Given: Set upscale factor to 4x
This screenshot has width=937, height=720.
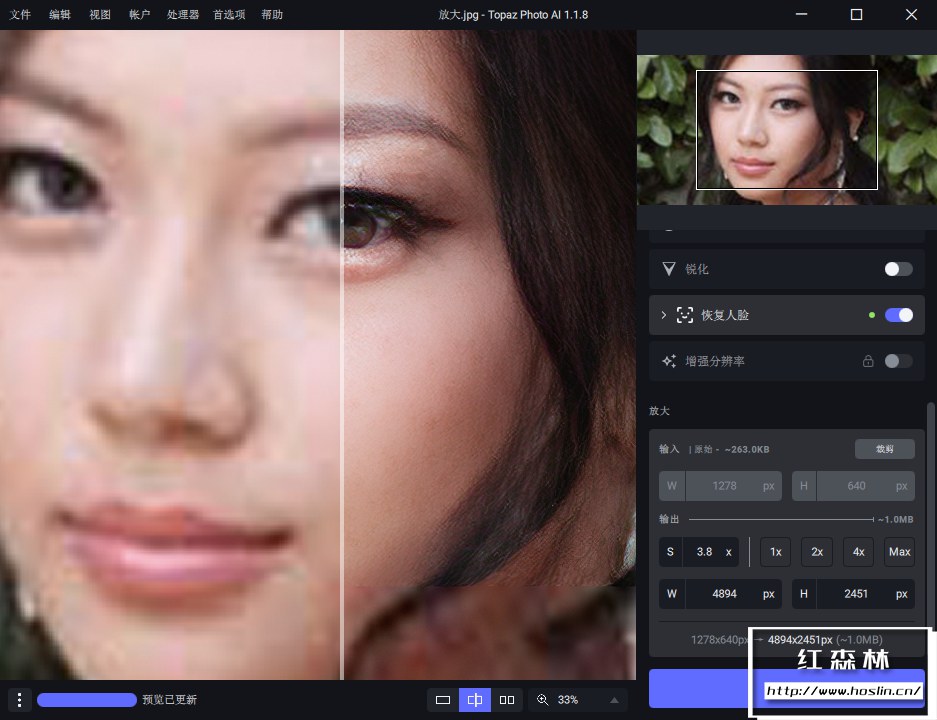Looking at the screenshot, I should tap(858, 552).
